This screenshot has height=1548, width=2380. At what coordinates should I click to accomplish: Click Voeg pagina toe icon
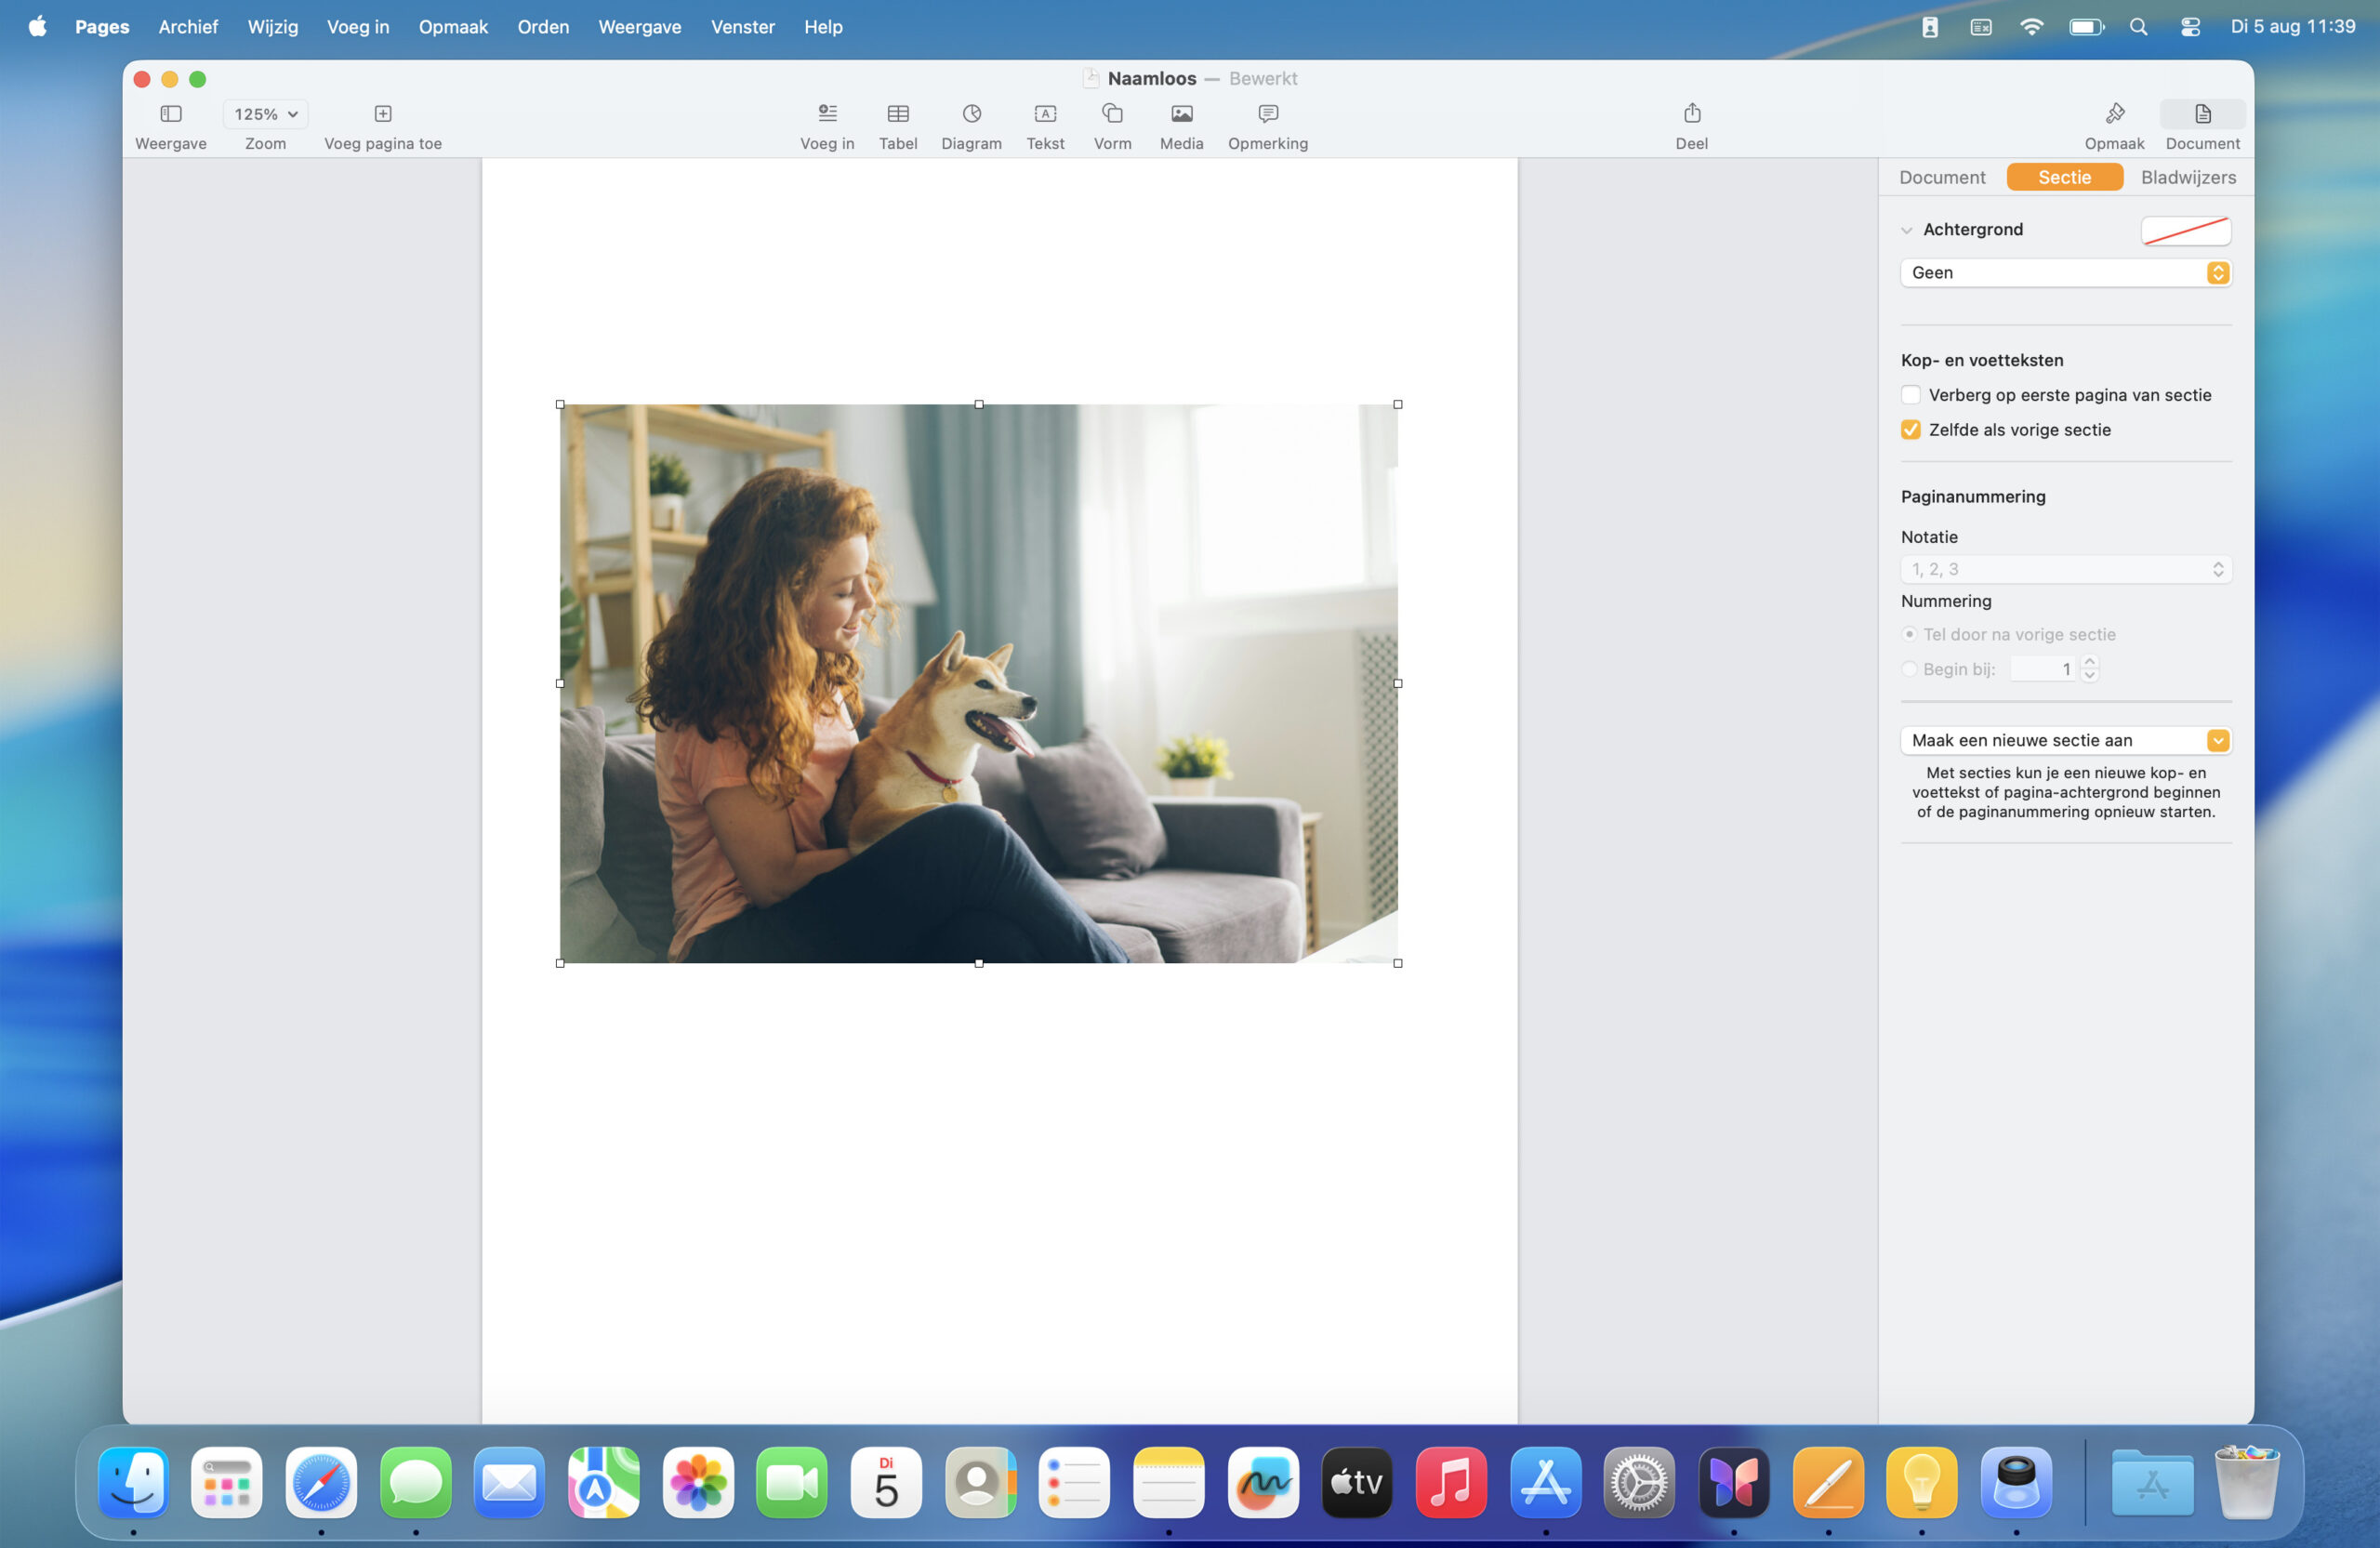tap(382, 114)
